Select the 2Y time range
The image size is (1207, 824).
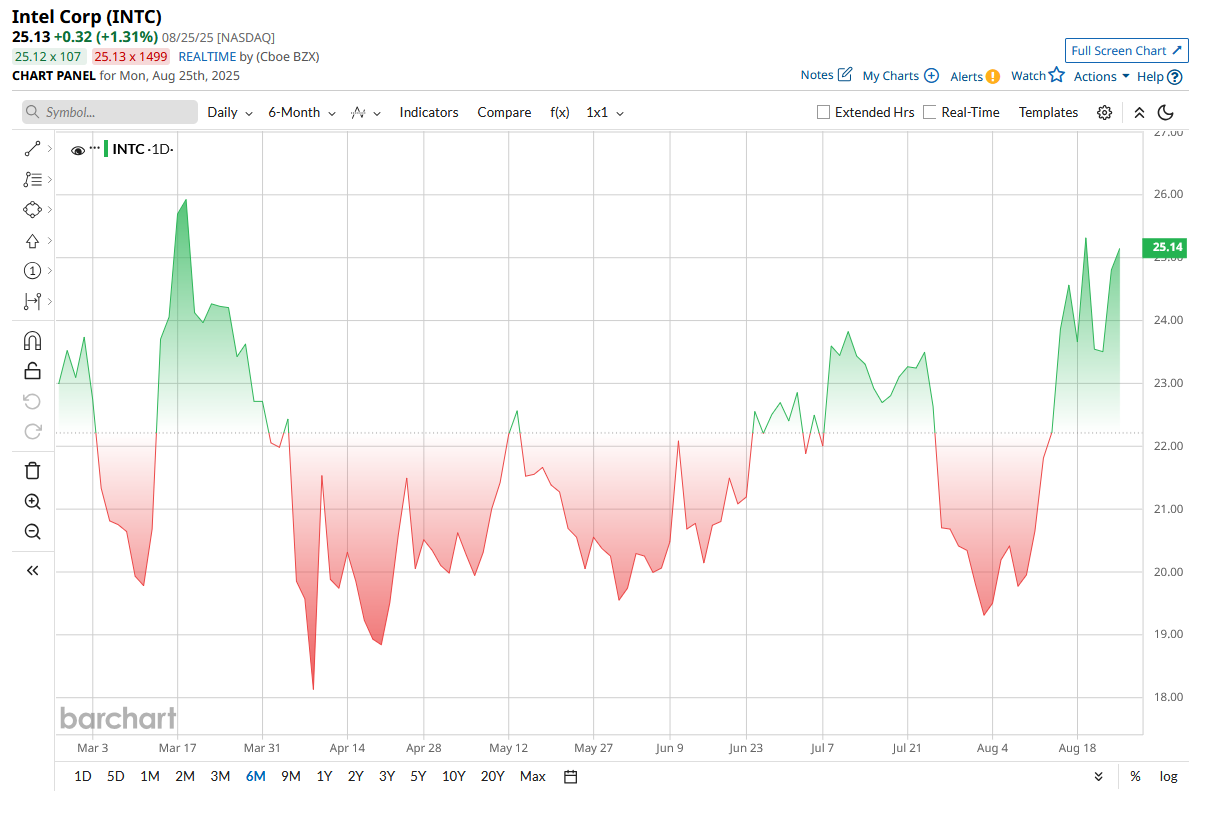click(x=355, y=776)
